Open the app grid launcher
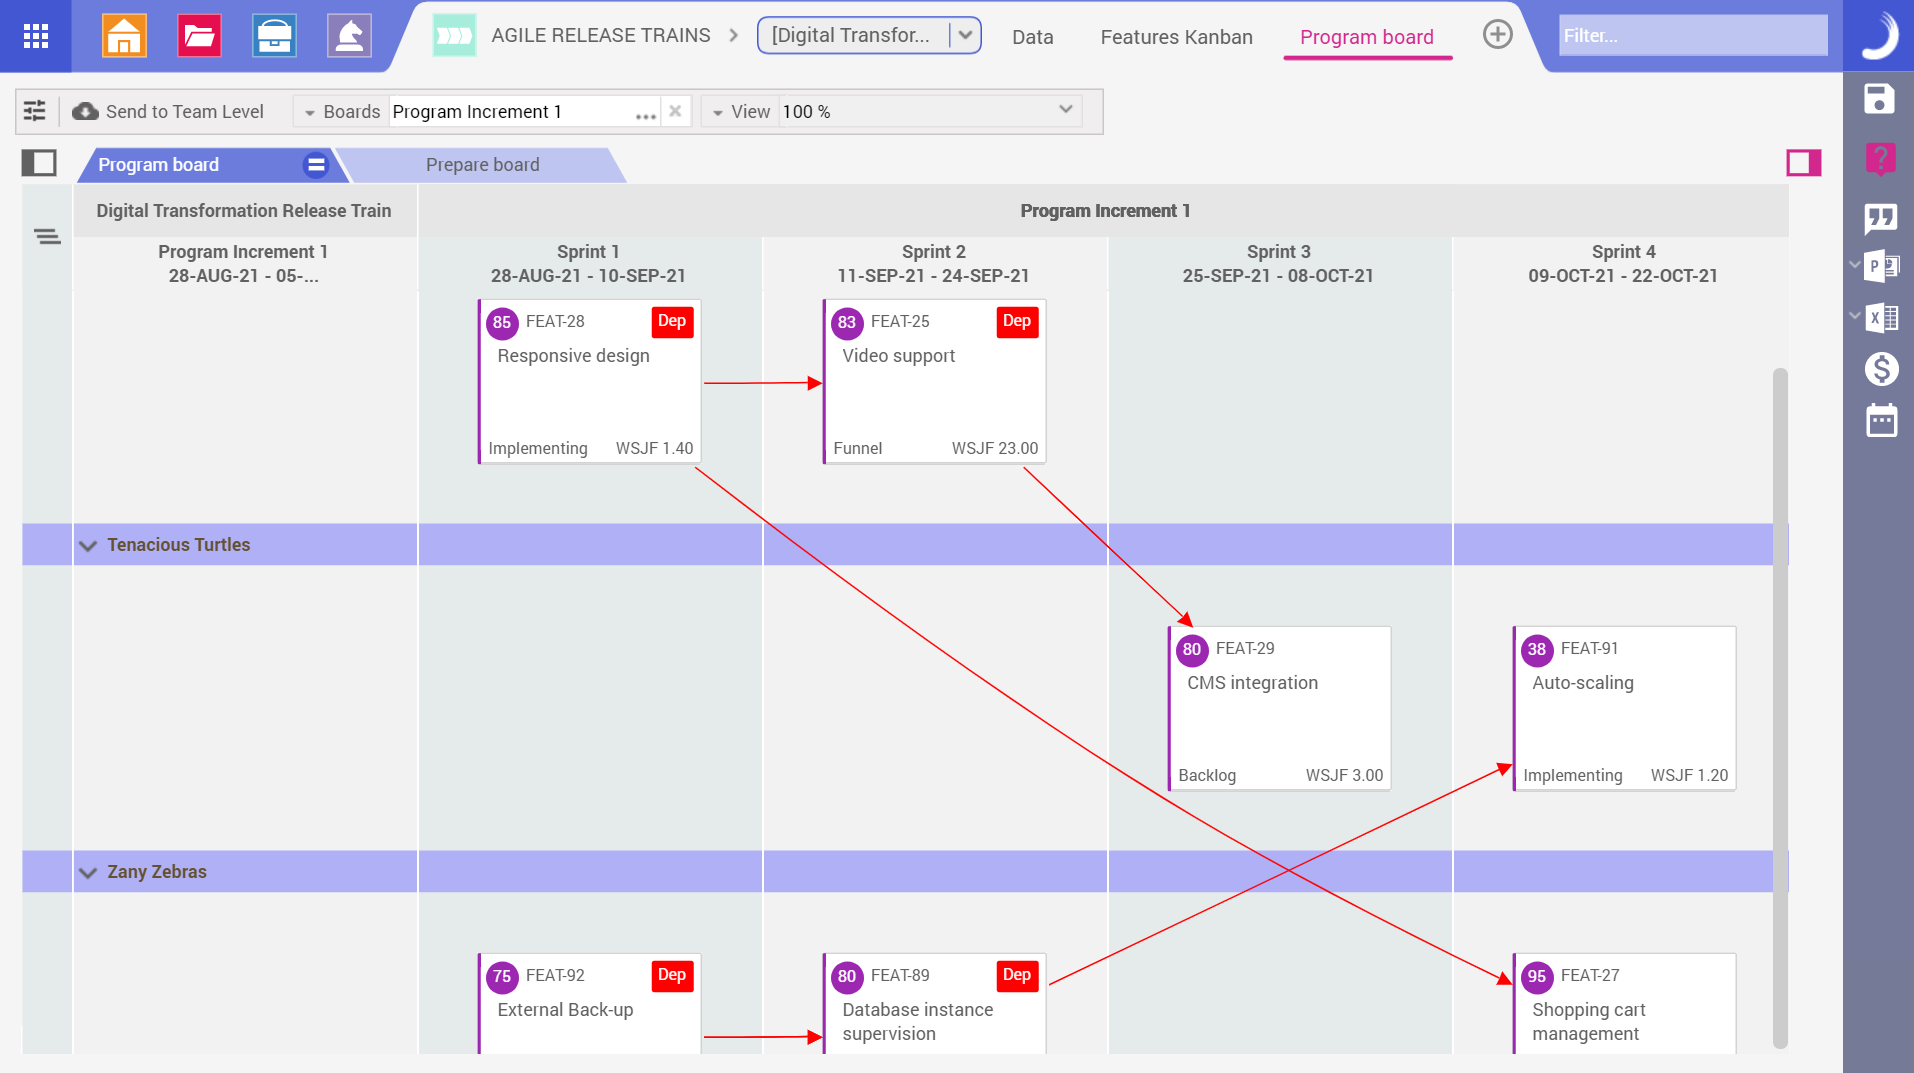1914x1073 pixels. 36,36
